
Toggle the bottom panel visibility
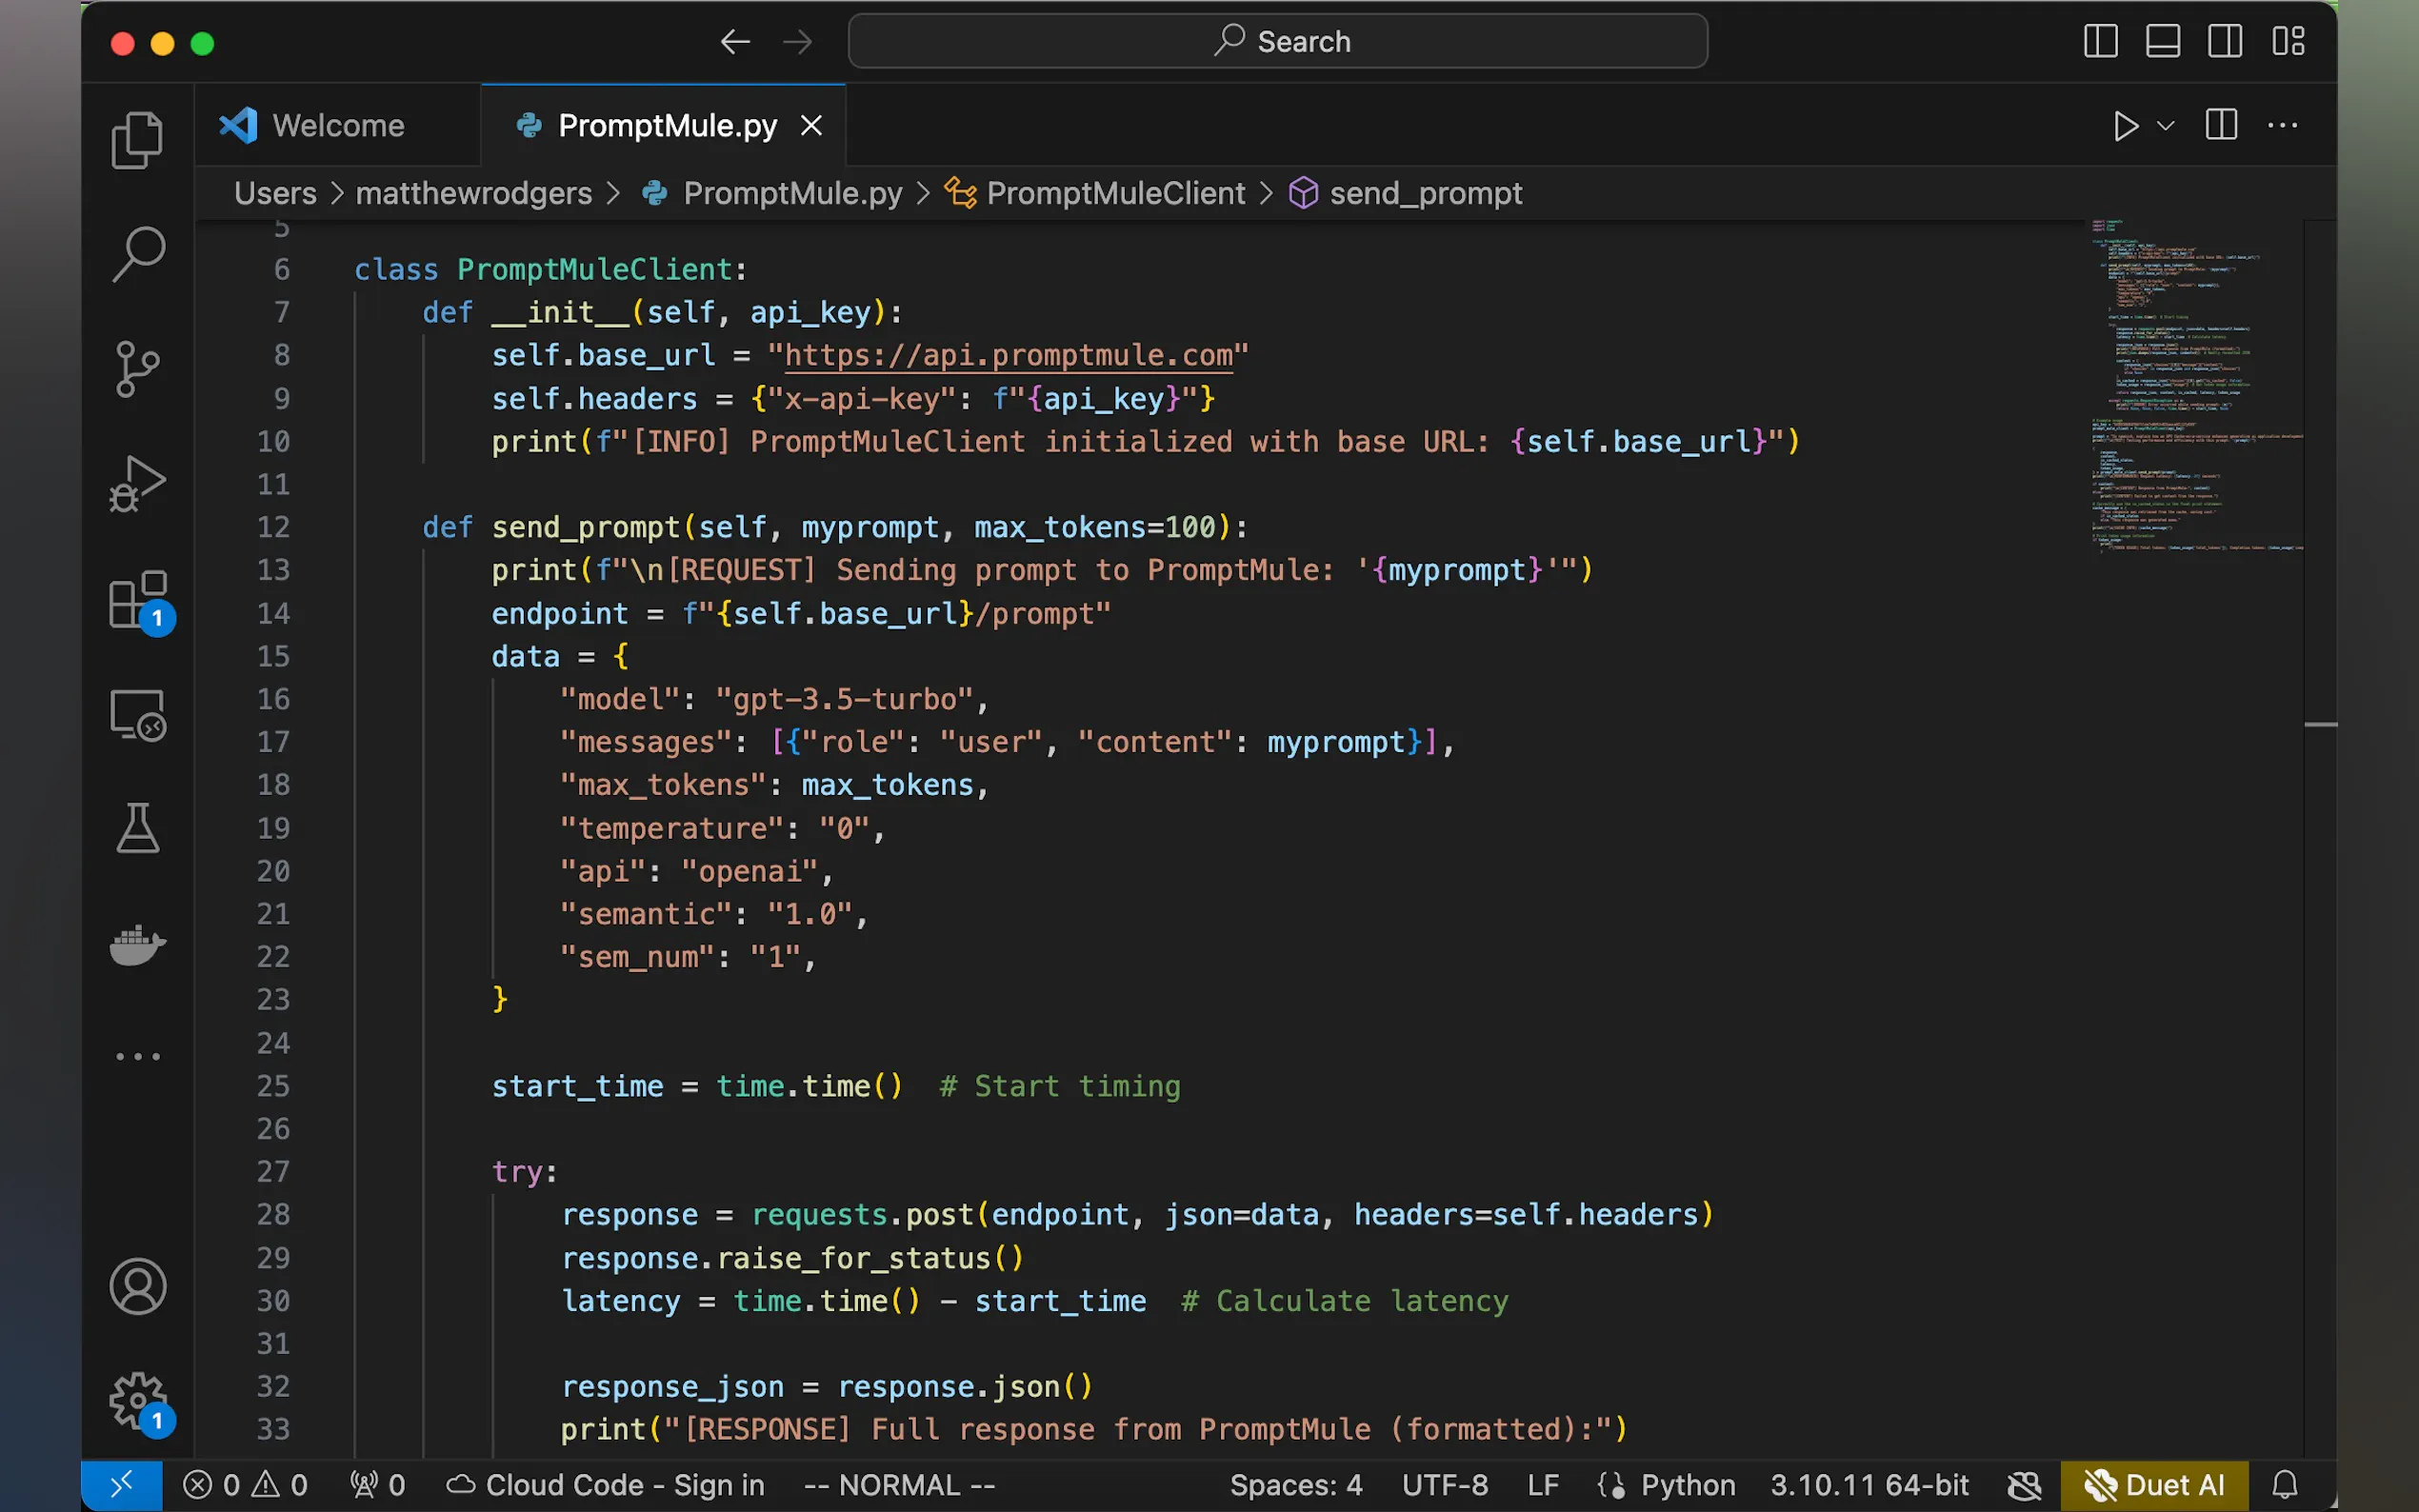click(x=2162, y=41)
